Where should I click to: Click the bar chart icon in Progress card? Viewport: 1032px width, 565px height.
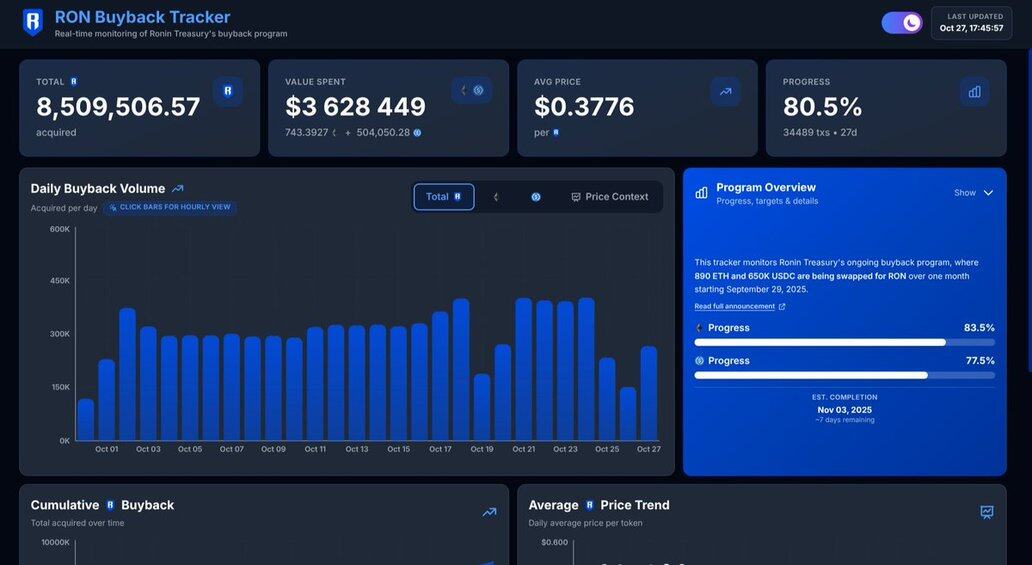coord(974,92)
